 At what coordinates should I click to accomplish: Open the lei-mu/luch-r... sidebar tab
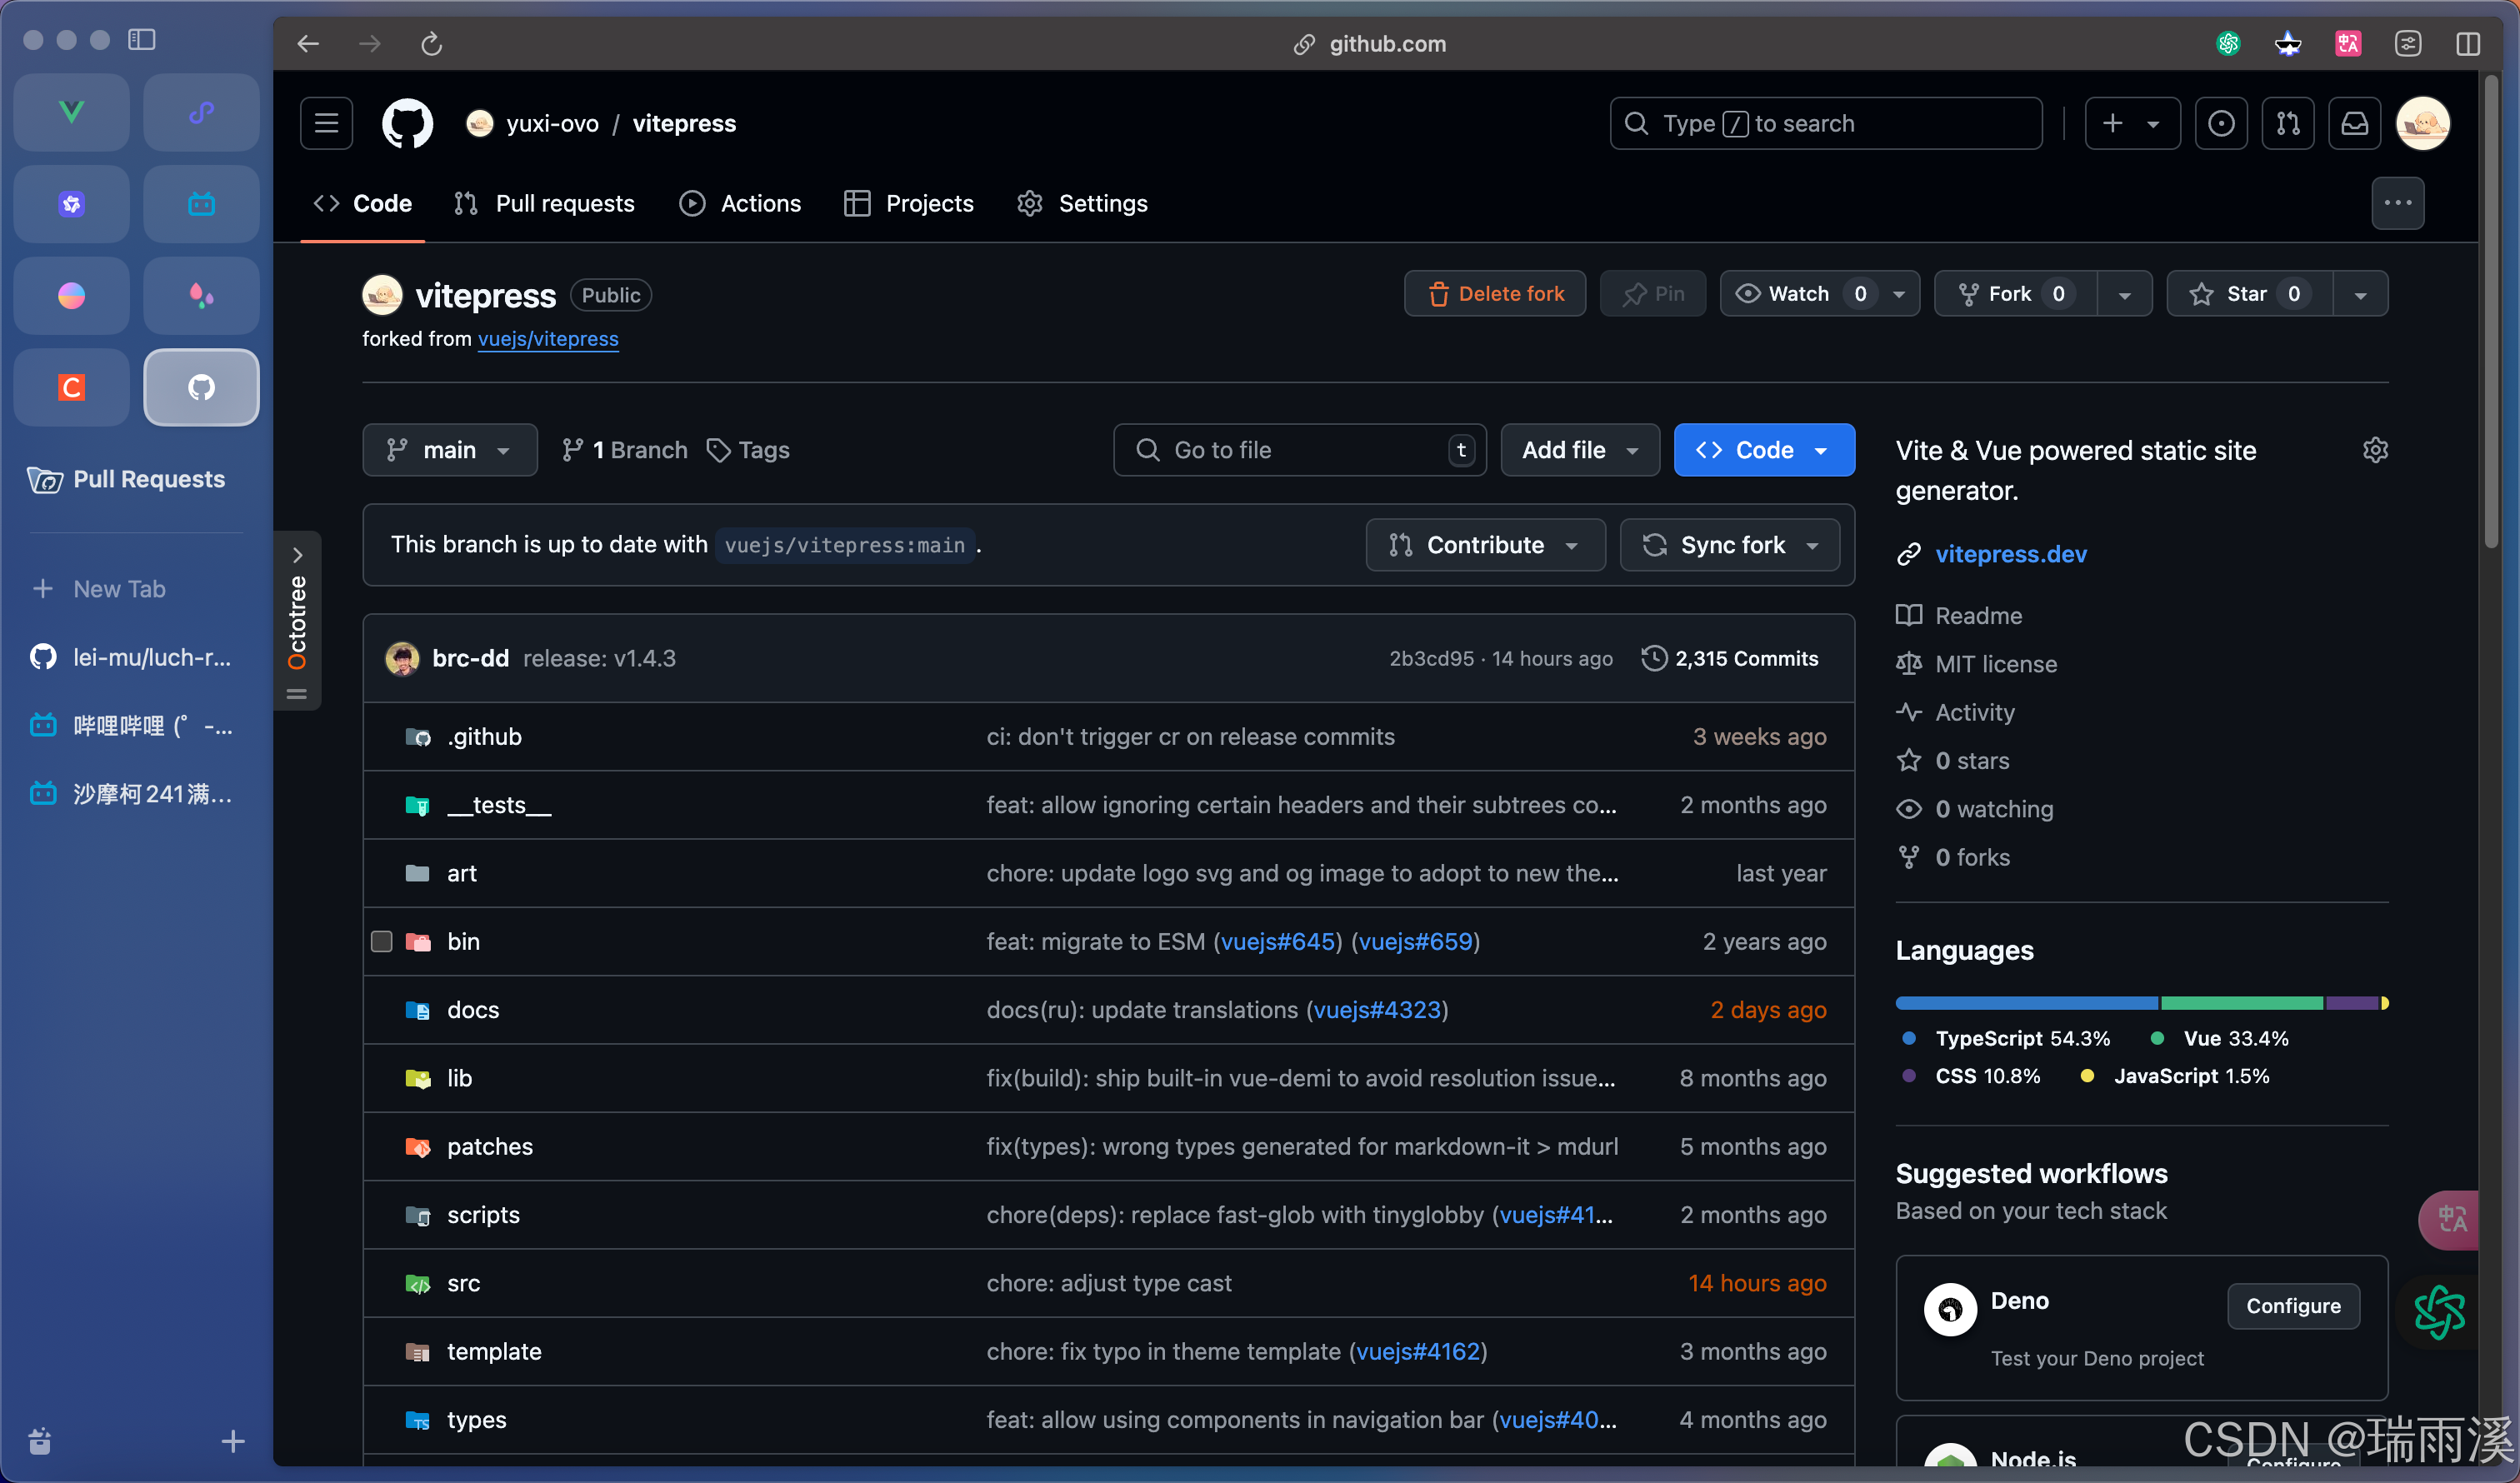click(135, 657)
